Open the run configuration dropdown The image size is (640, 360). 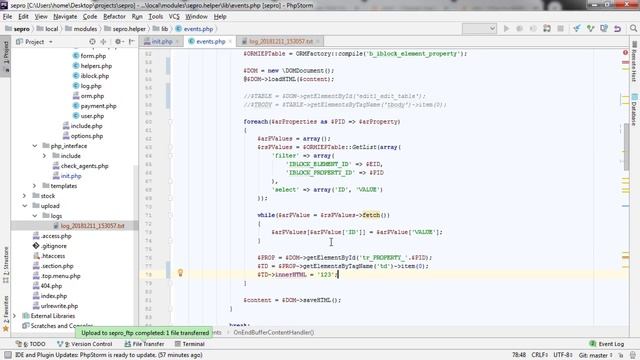(479, 29)
